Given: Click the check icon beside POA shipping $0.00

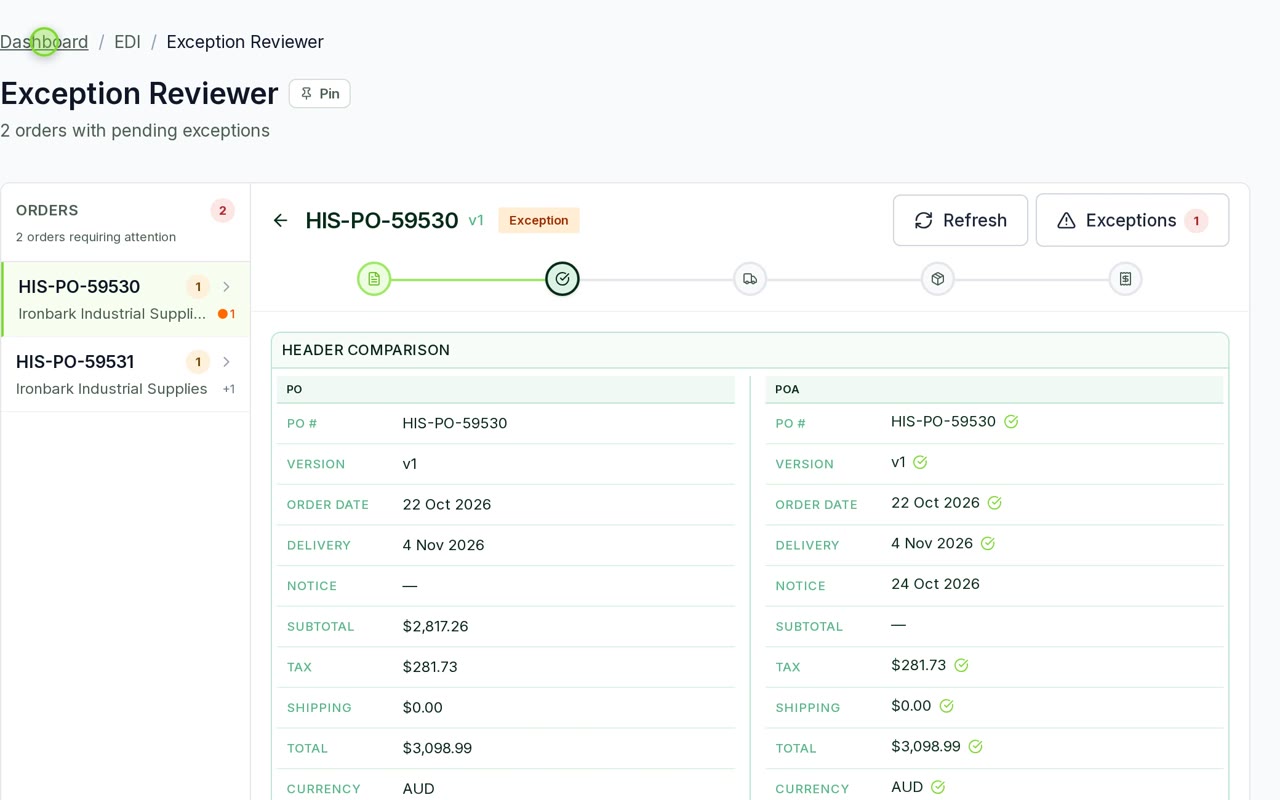Looking at the screenshot, I should pyautogui.click(x=946, y=706).
